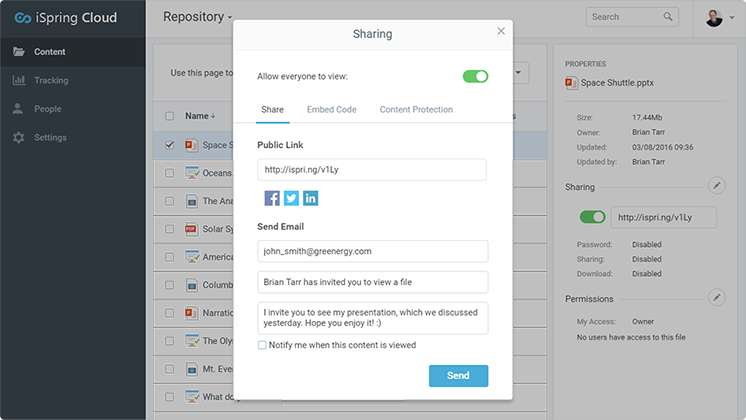The height and width of the screenshot is (420, 746).
Task: Click the iSpring Cloud logo icon
Action: pos(22,18)
